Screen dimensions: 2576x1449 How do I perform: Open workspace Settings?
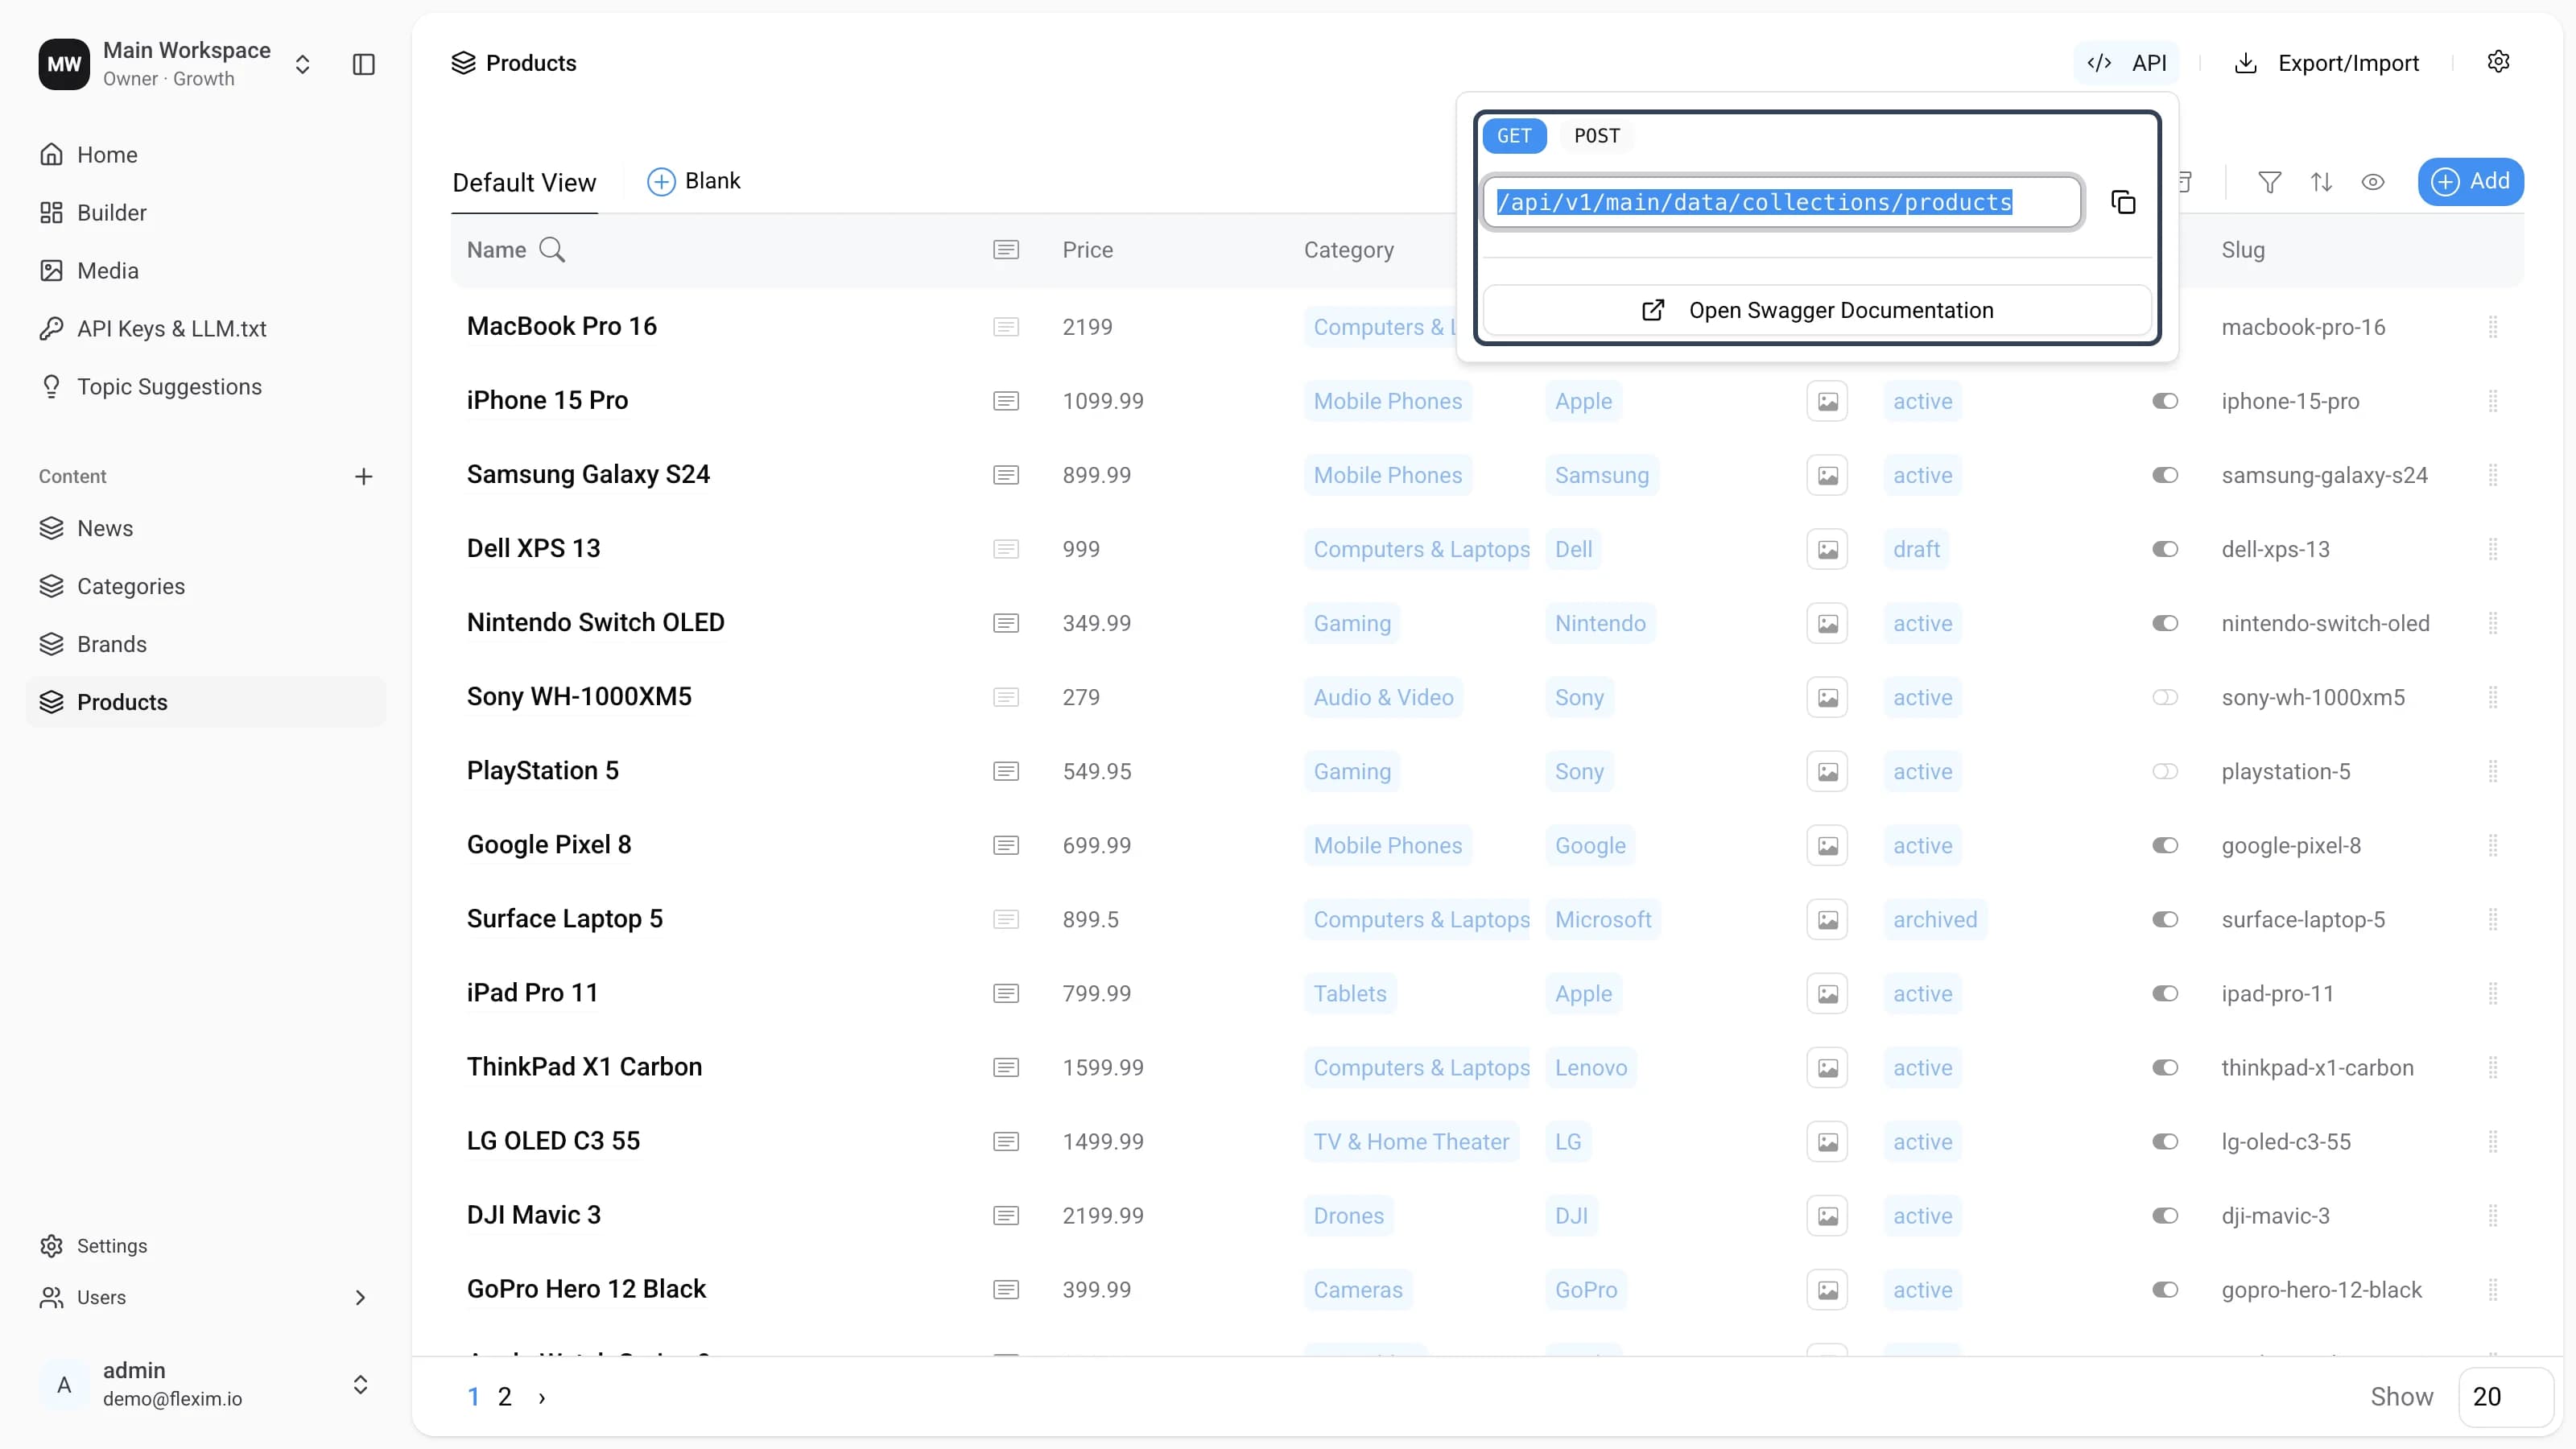pos(205,1246)
